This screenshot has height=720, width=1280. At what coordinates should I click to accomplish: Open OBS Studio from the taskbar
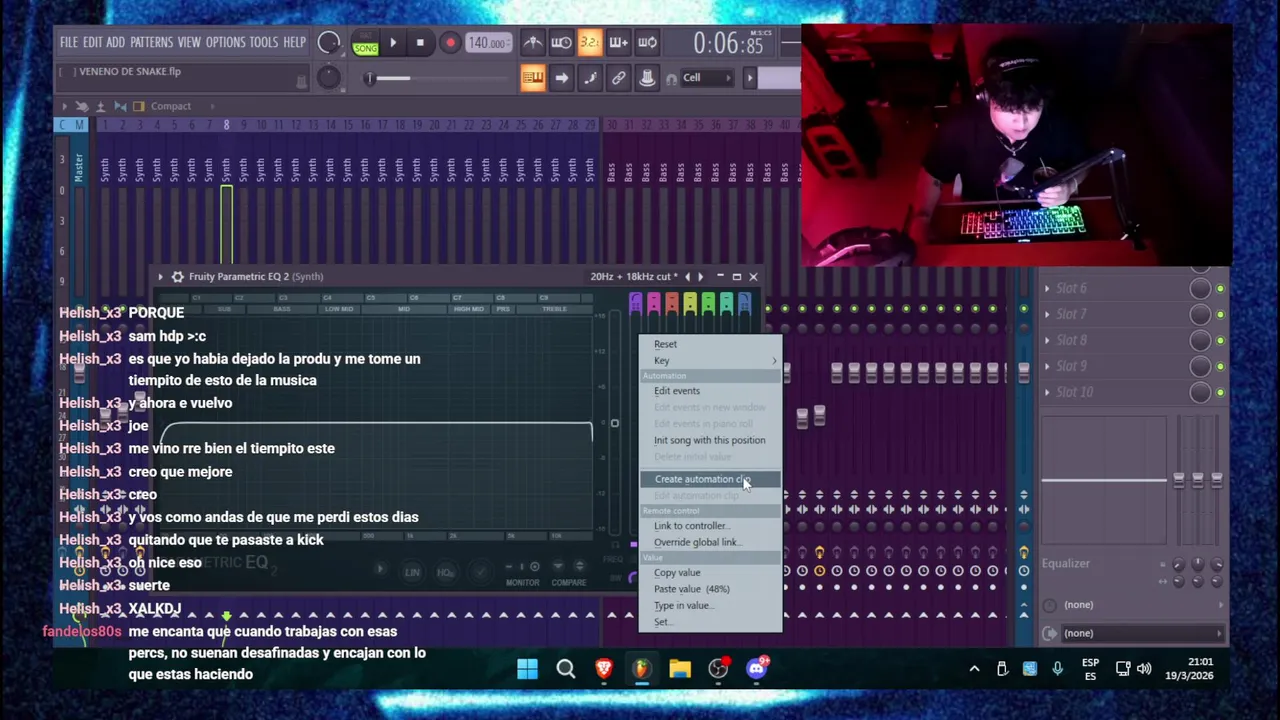pyautogui.click(x=719, y=669)
